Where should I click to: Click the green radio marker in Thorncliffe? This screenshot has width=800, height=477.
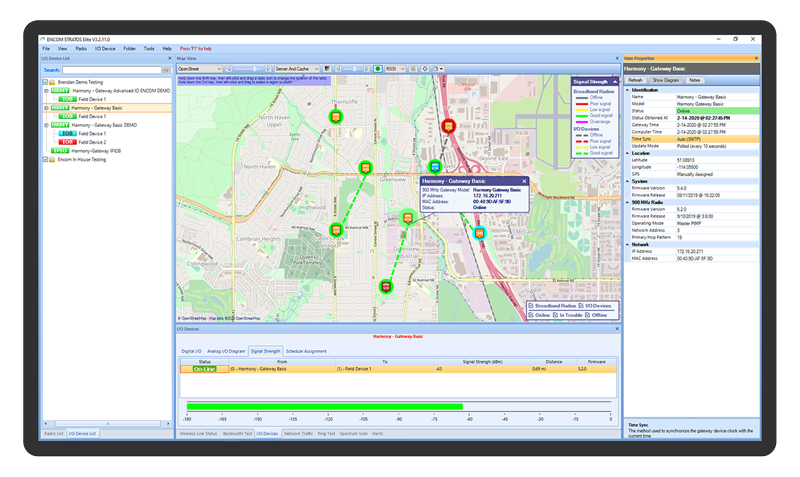tap(335, 117)
